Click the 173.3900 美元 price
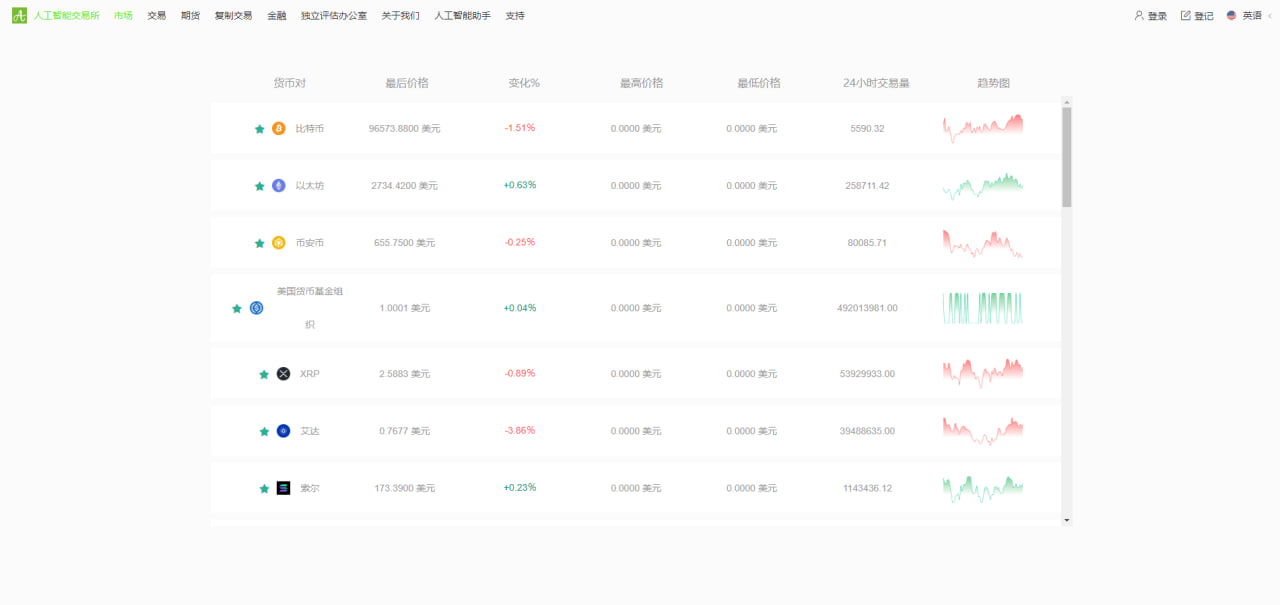 click(404, 488)
